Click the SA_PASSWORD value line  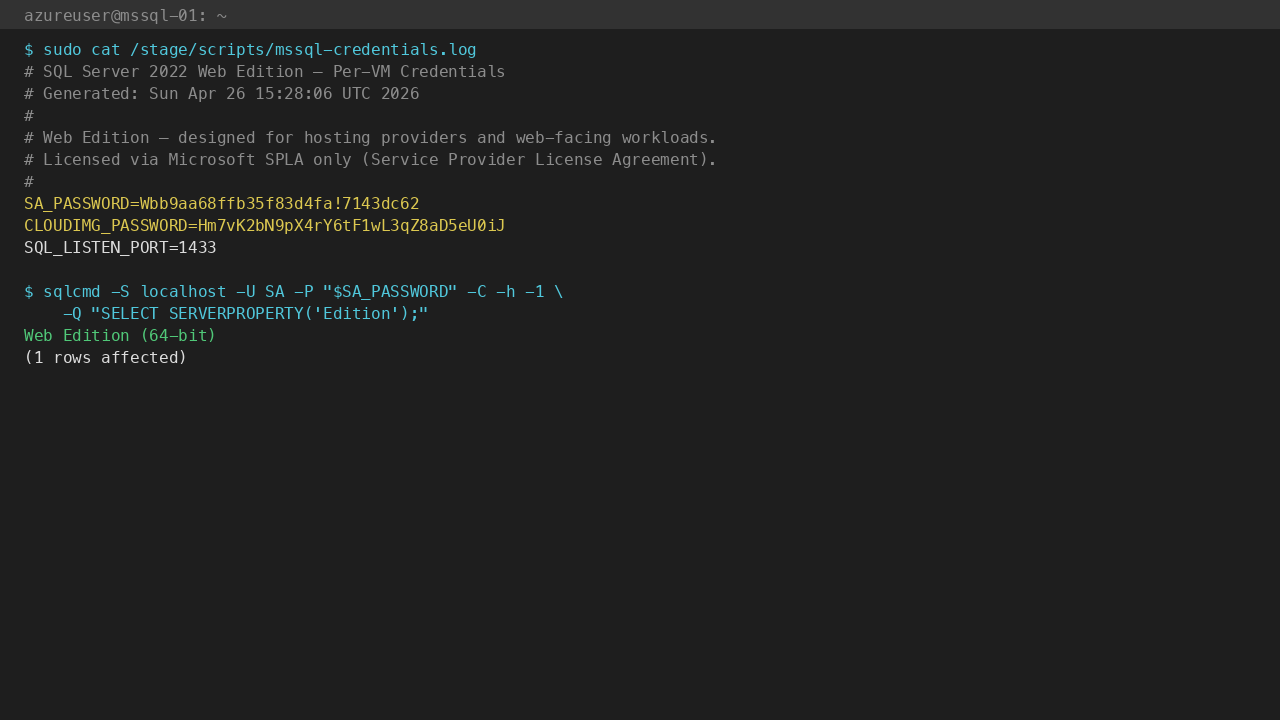tap(222, 204)
